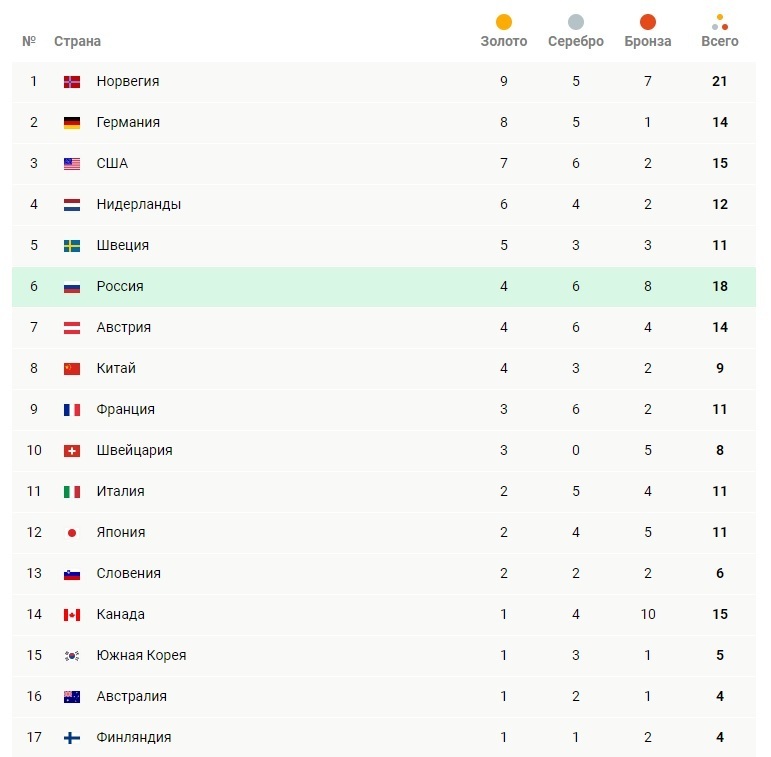Click the Germany flag icon
Screen dimensions: 771x757
click(x=72, y=123)
